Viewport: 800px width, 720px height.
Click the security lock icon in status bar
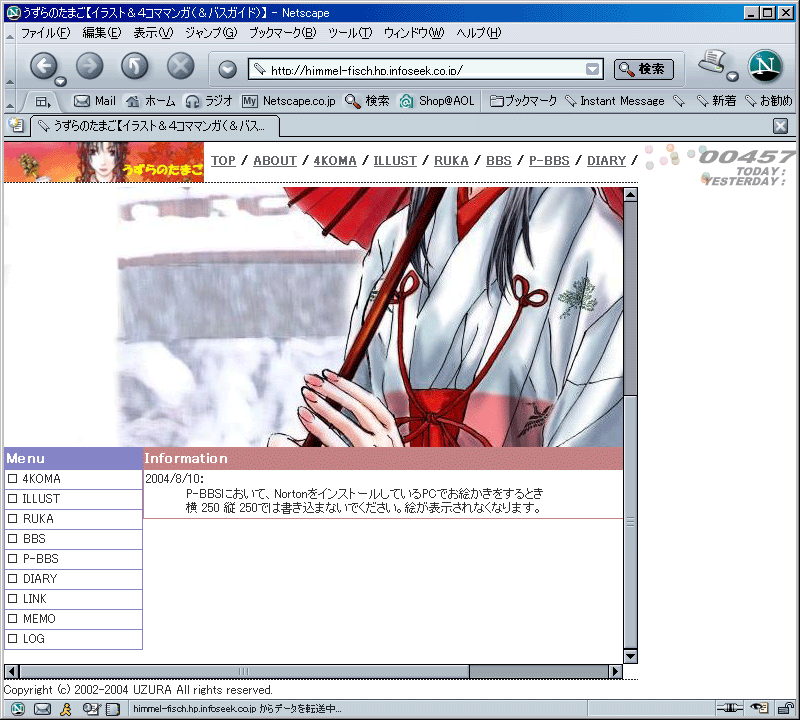(x=786, y=708)
